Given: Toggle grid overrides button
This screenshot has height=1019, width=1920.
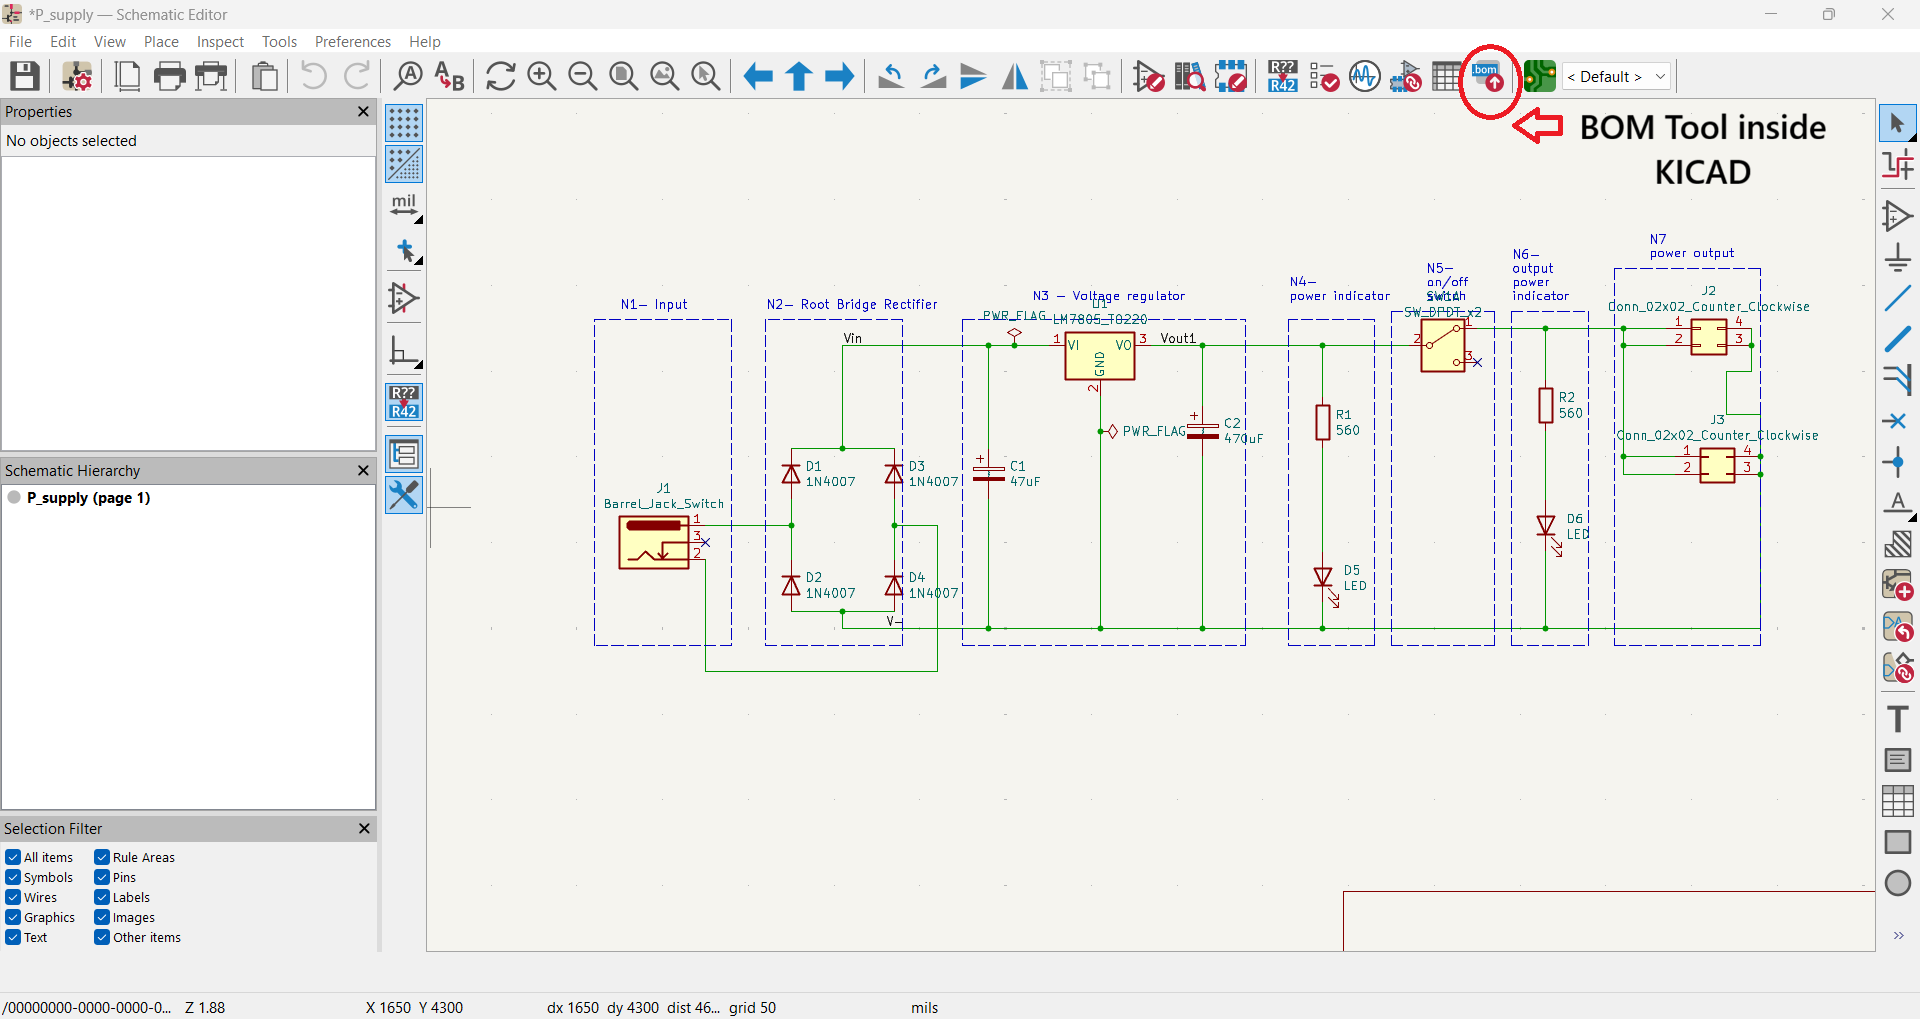Looking at the screenshot, I should [x=404, y=164].
